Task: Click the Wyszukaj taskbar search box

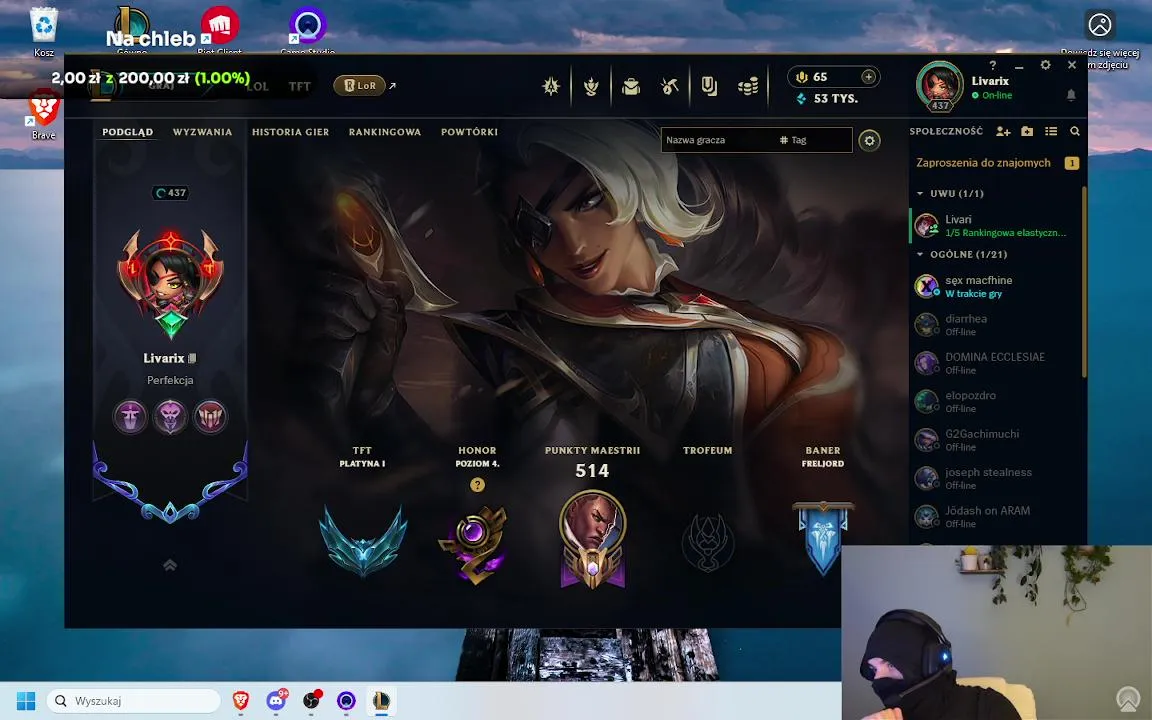Action: (x=134, y=701)
